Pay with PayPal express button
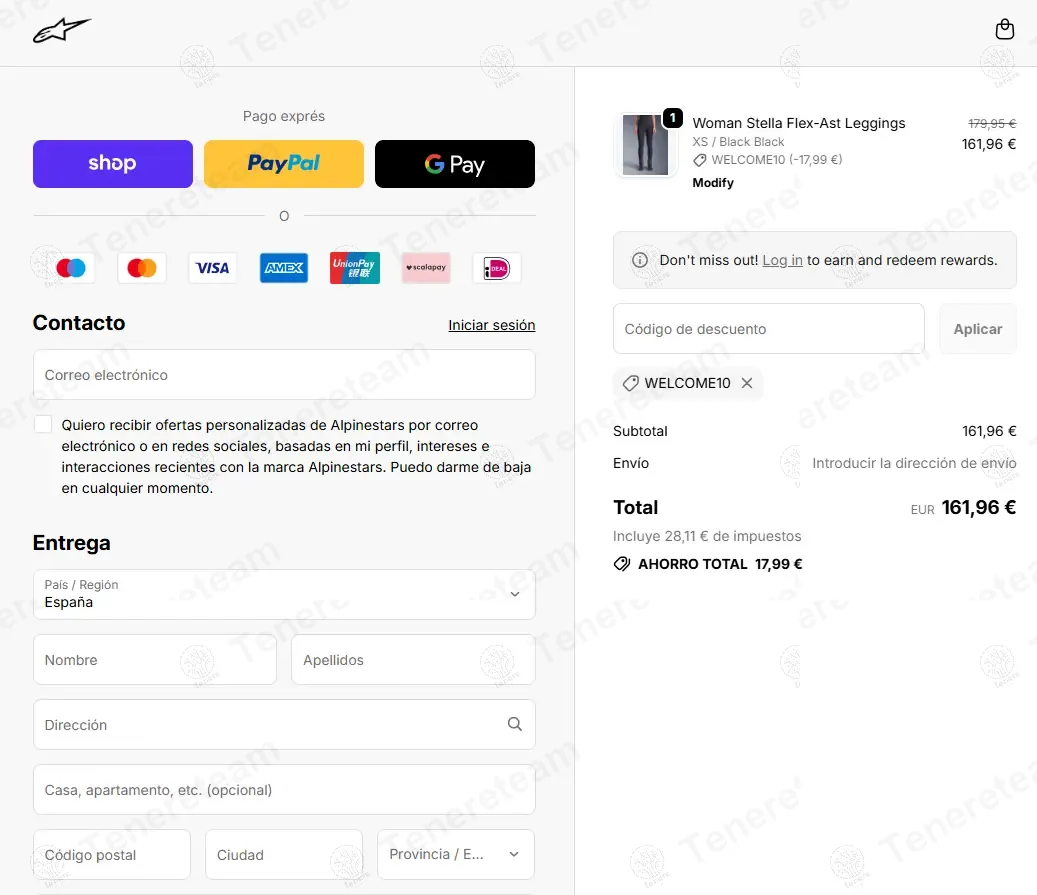 pos(284,164)
